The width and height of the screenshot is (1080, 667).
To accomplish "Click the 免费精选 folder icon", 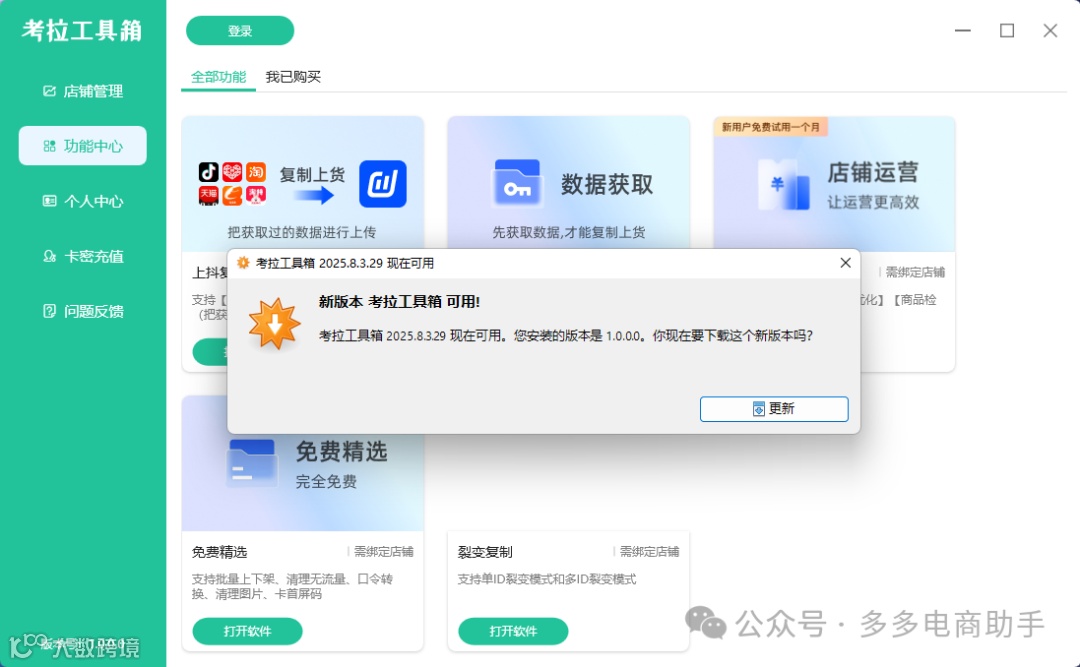I will point(251,463).
